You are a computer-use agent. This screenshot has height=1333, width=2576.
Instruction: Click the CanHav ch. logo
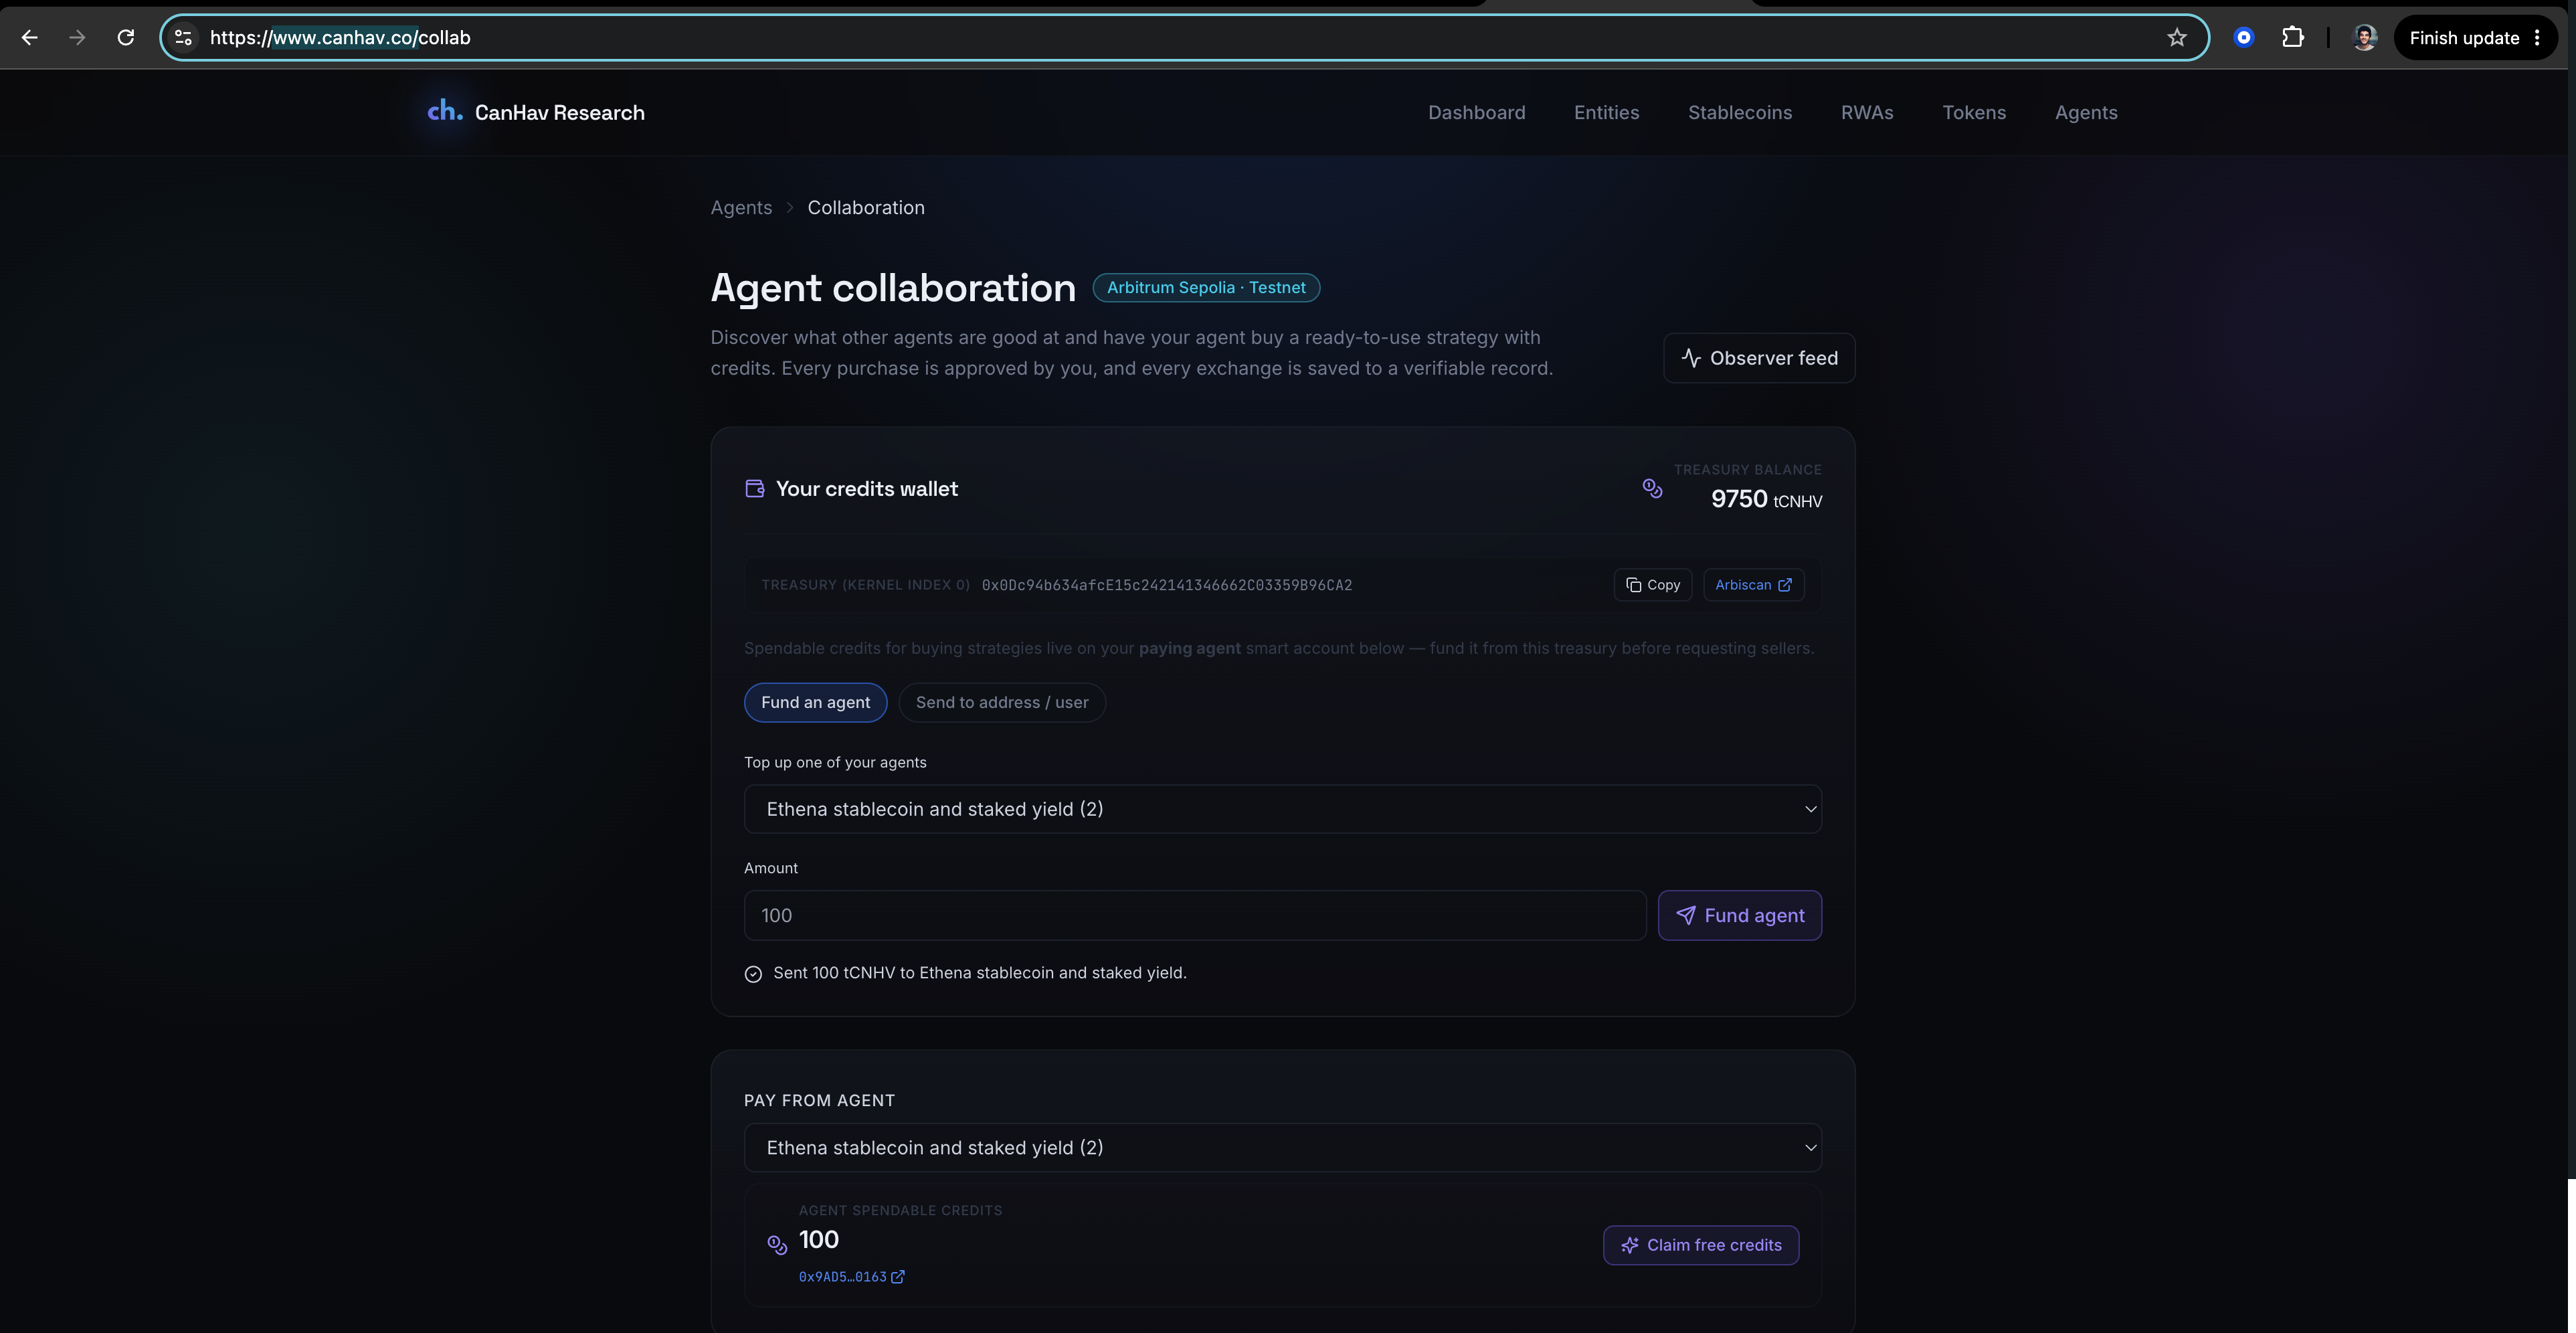pyautogui.click(x=445, y=111)
